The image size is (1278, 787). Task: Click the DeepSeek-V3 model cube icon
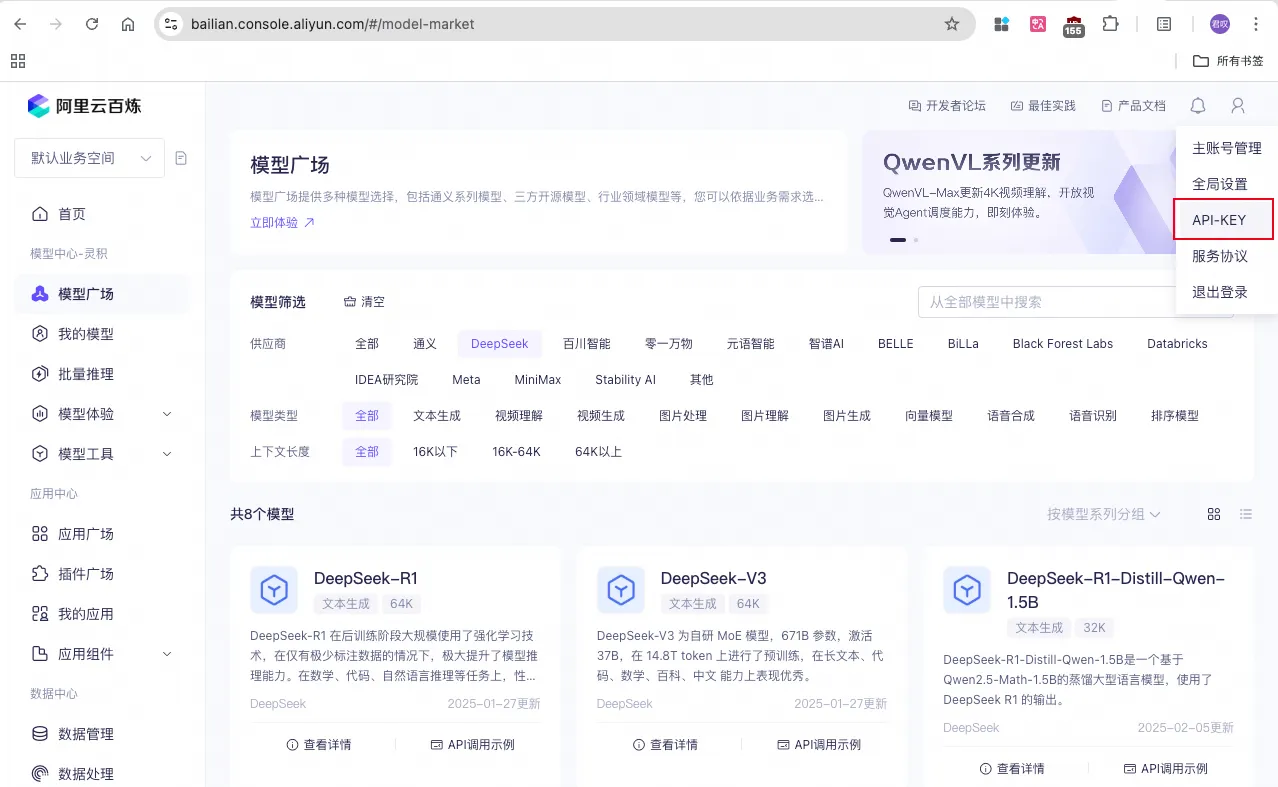coord(621,590)
